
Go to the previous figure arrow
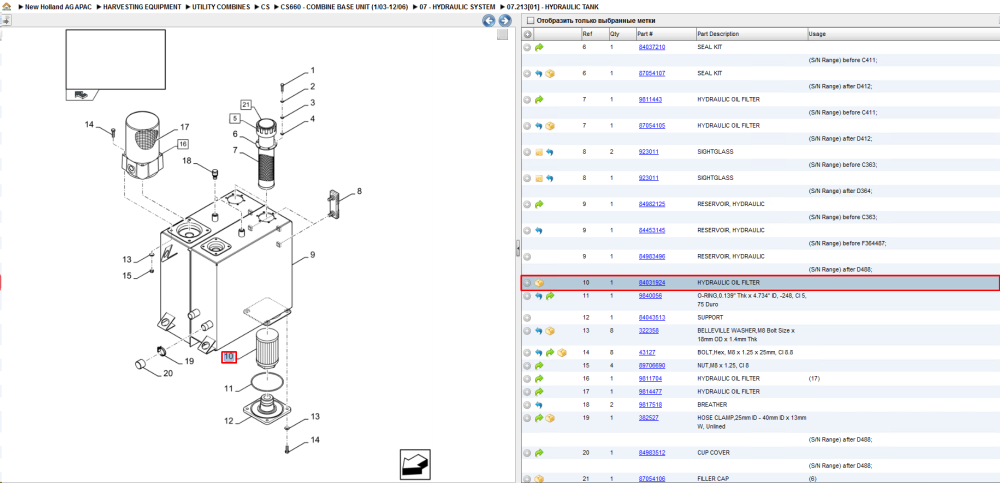click(489, 20)
